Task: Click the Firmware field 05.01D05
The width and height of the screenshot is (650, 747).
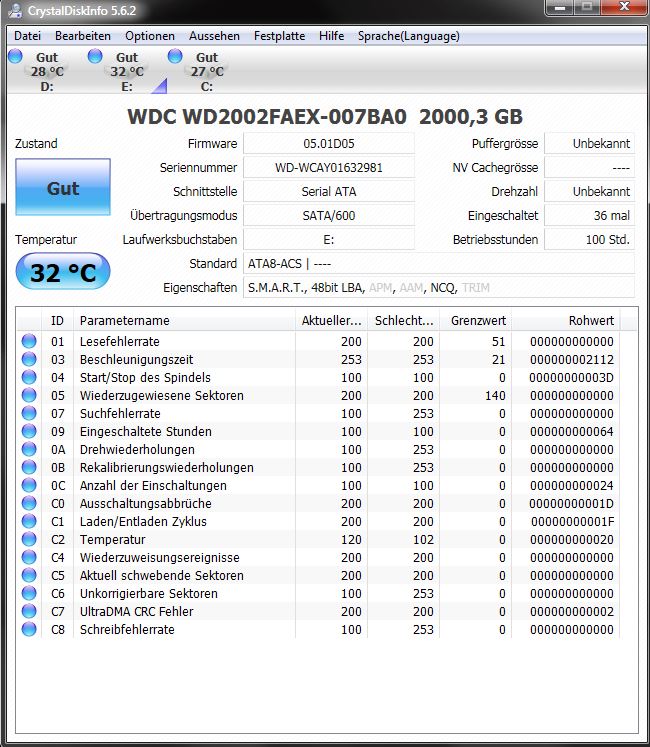Action: point(329,143)
